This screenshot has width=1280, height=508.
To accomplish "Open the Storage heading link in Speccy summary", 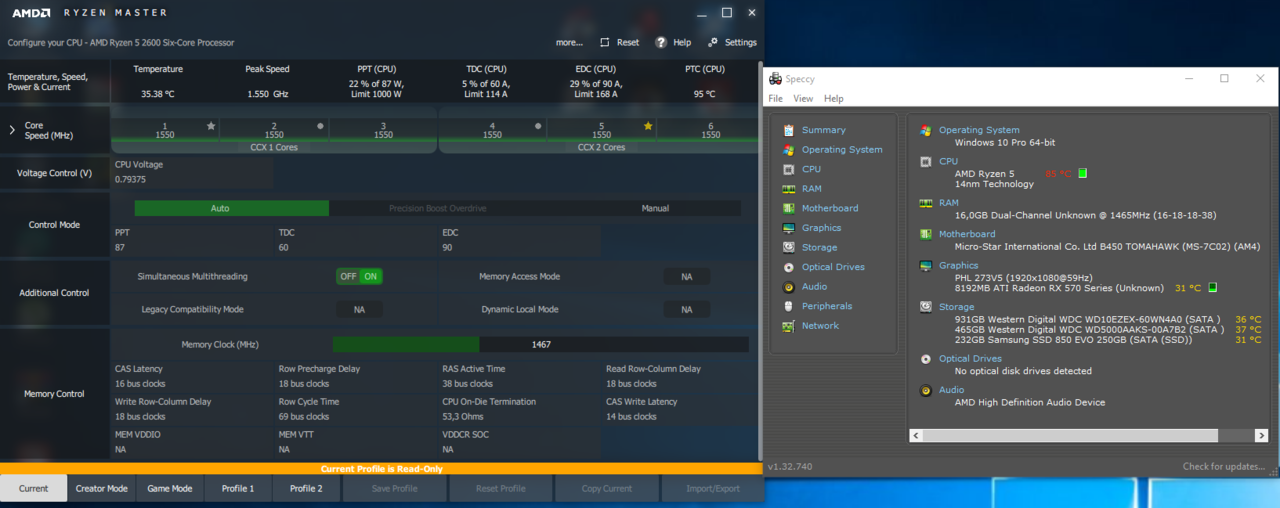I will click(x=956, y=307).
